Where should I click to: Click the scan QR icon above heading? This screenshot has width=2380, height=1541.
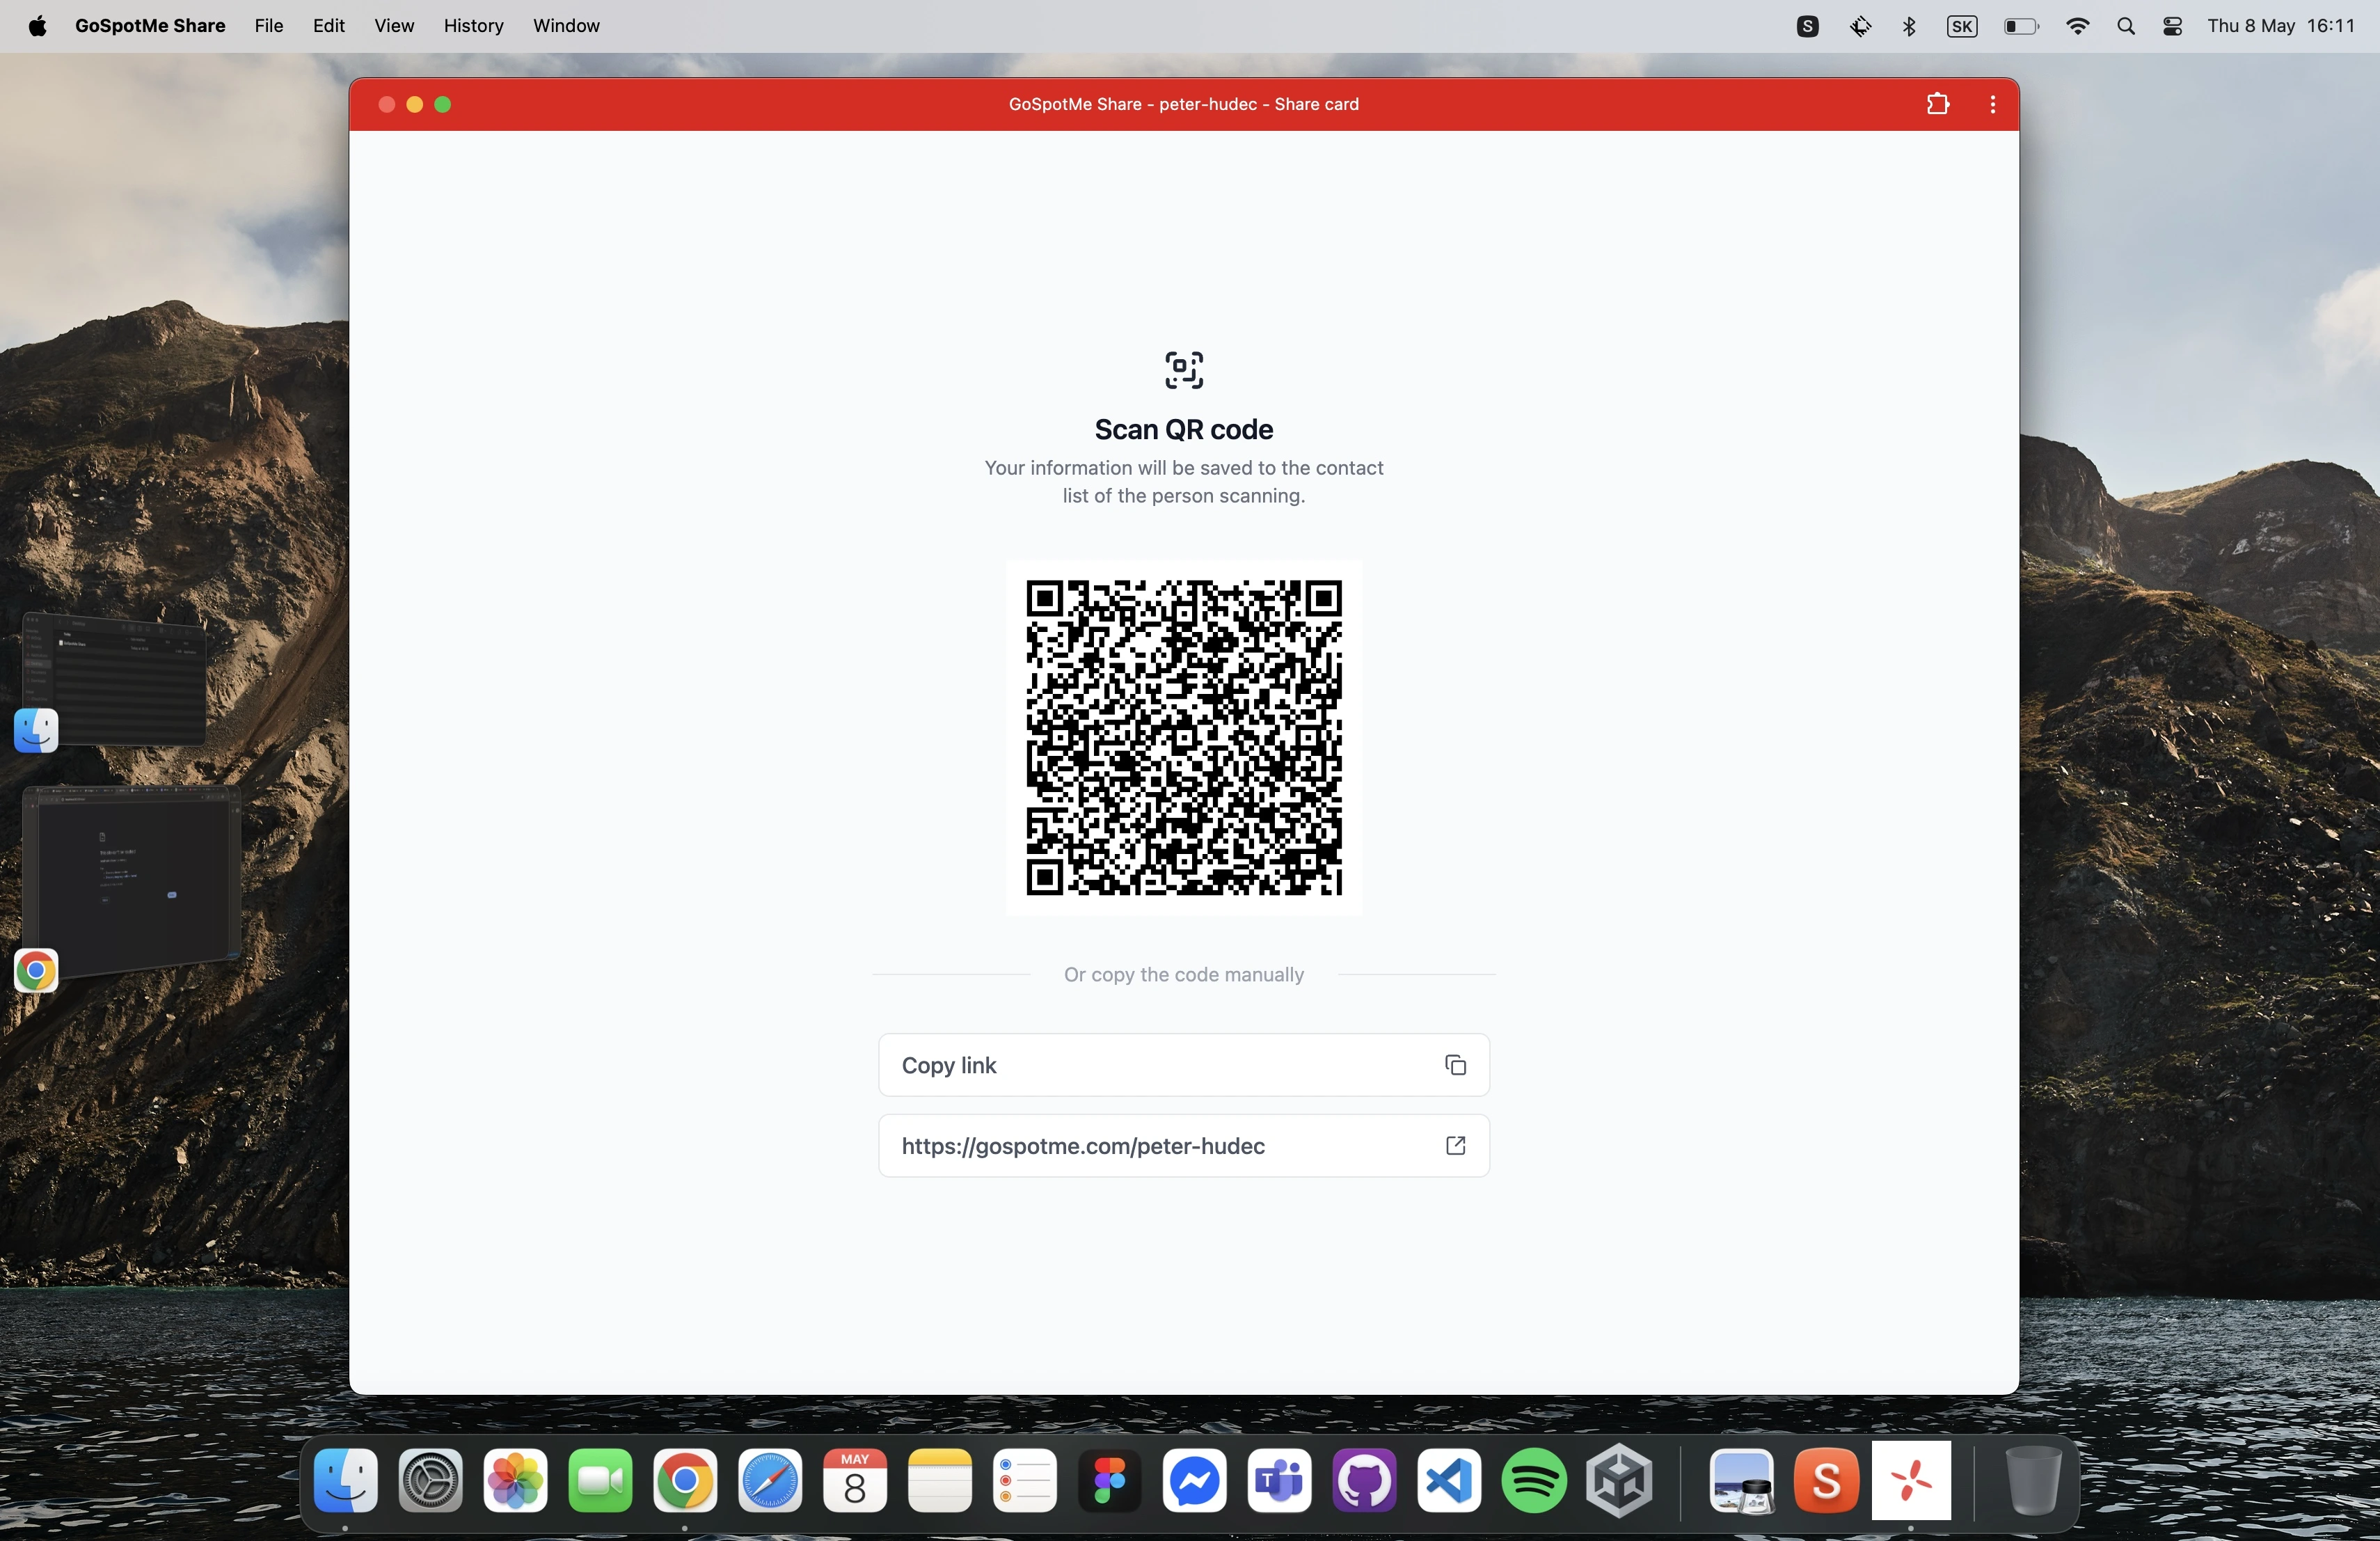coord(1184,370)
